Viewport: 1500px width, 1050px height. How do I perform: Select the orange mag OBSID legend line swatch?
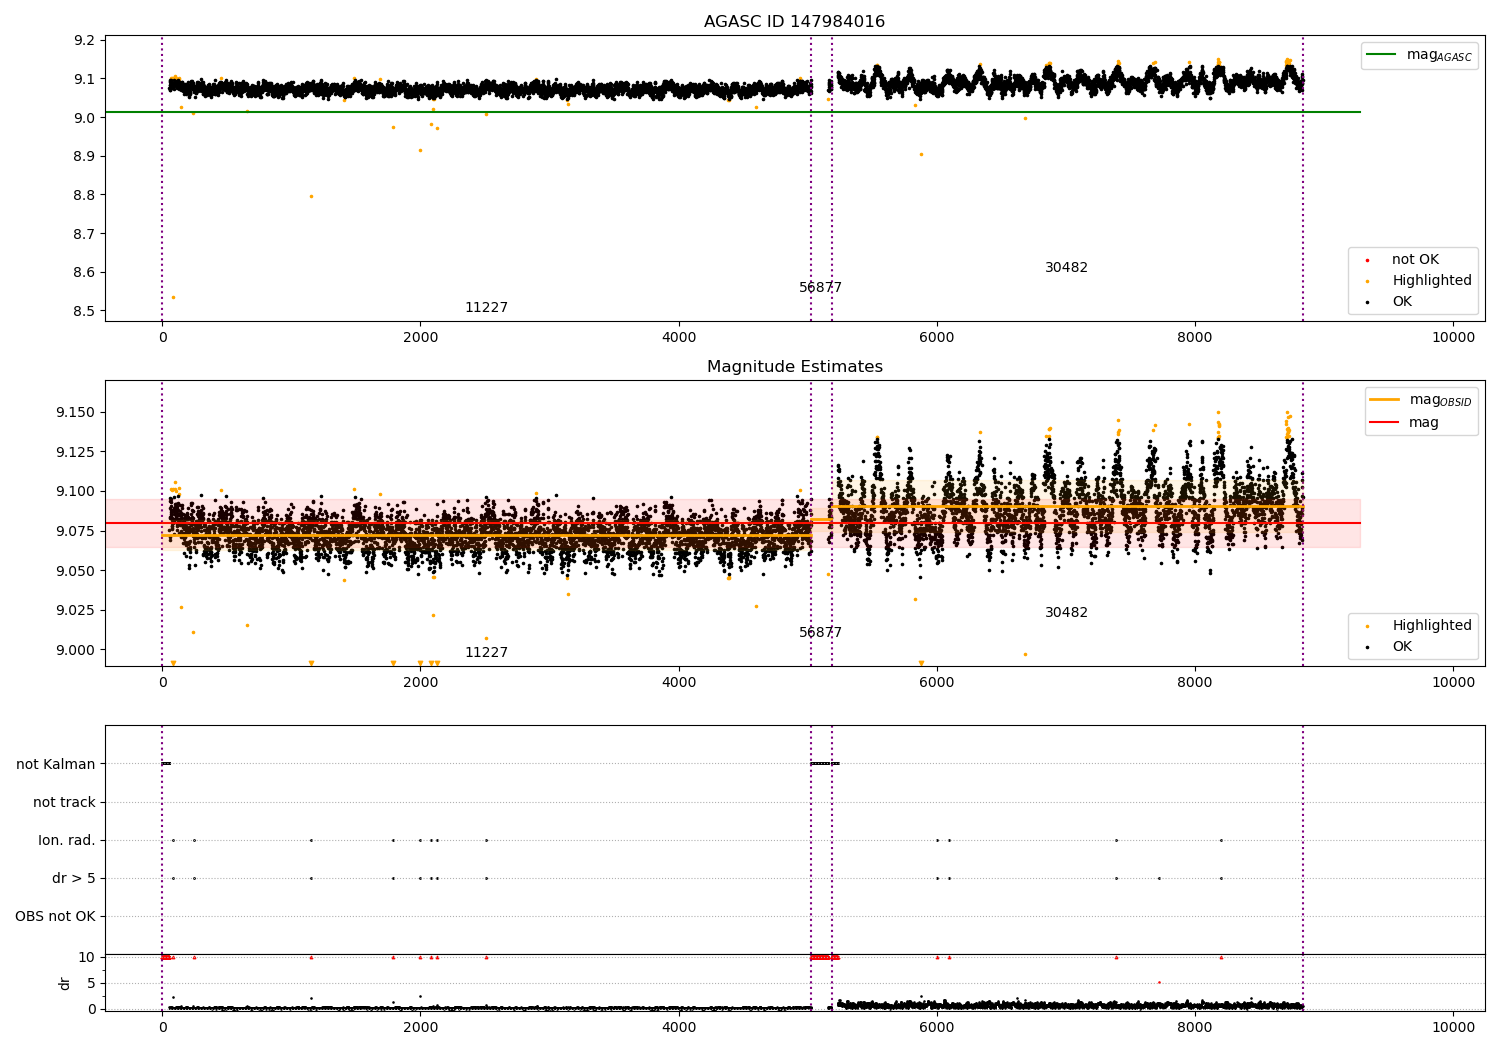[1384, 400]
